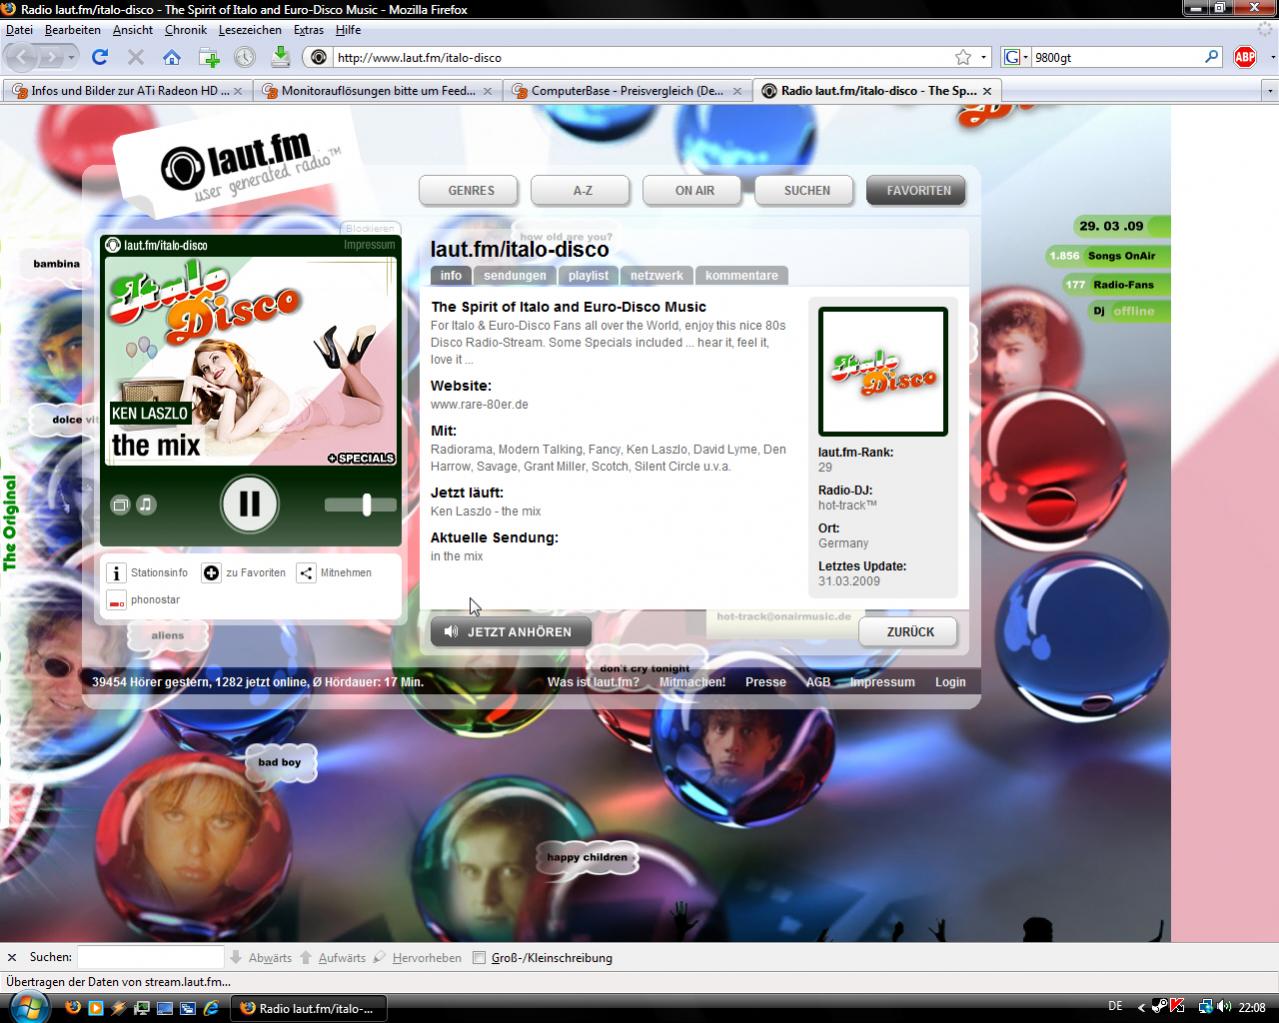The image size is (1279, 1023).
Task: Open the www.rare-80er.de website link
Action: 479,404
